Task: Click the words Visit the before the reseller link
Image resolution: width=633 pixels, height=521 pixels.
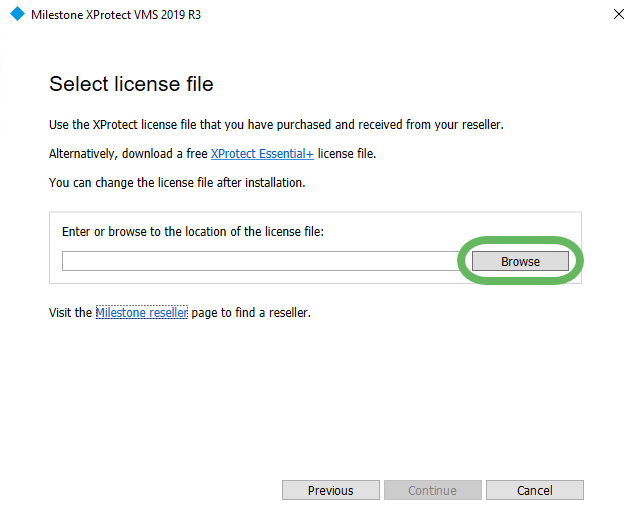Action: coord(70,312)
